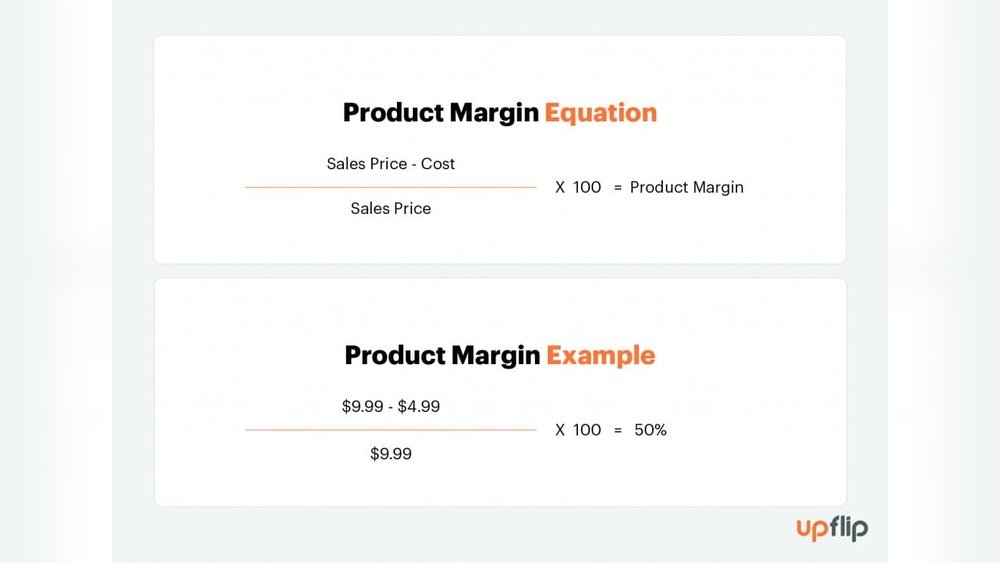Click the $4.99 cost value
This screenshot has height=563, width=1000.
(x=419, y=407)
